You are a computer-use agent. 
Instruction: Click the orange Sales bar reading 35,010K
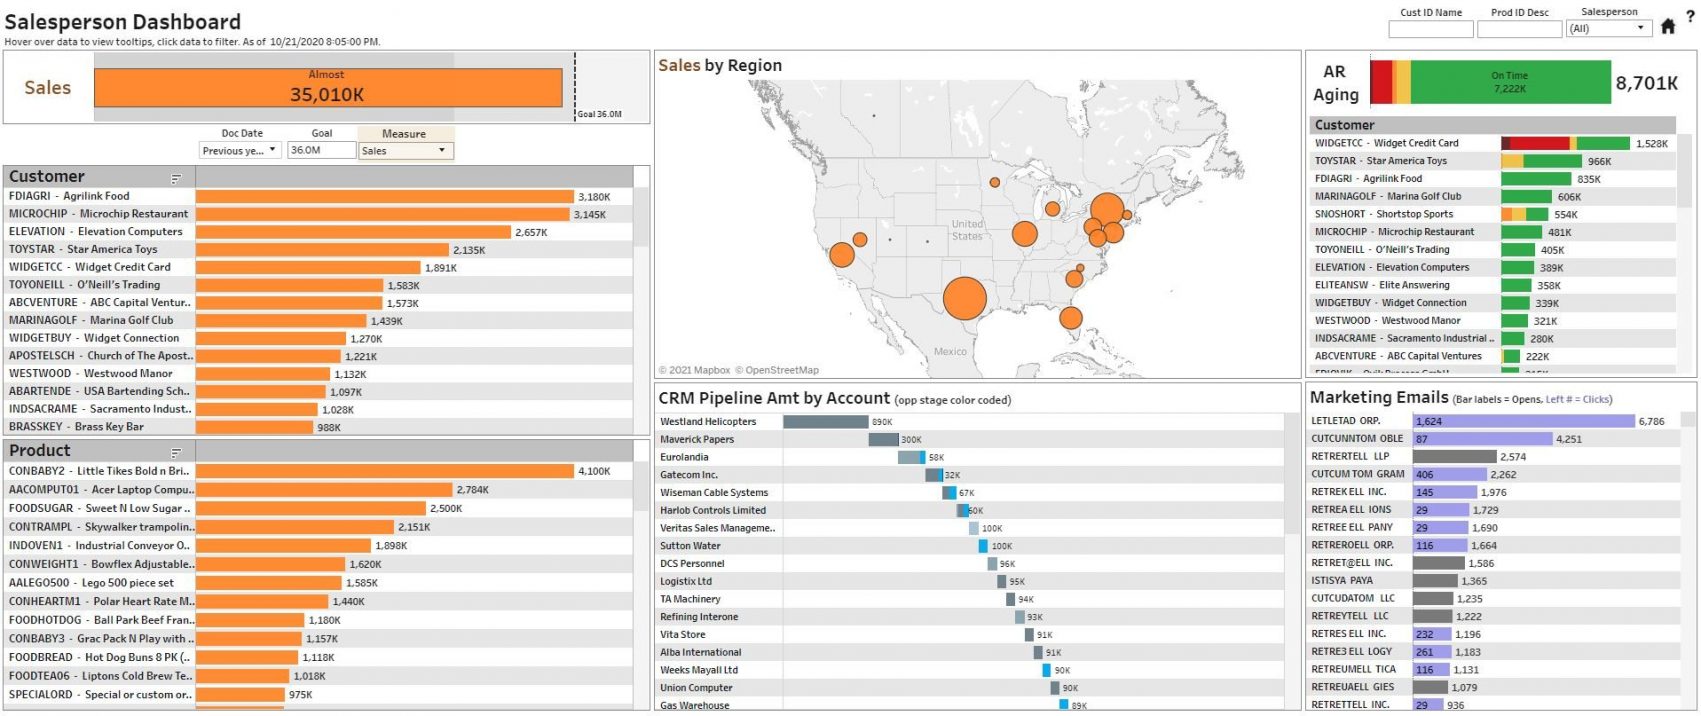328,87
